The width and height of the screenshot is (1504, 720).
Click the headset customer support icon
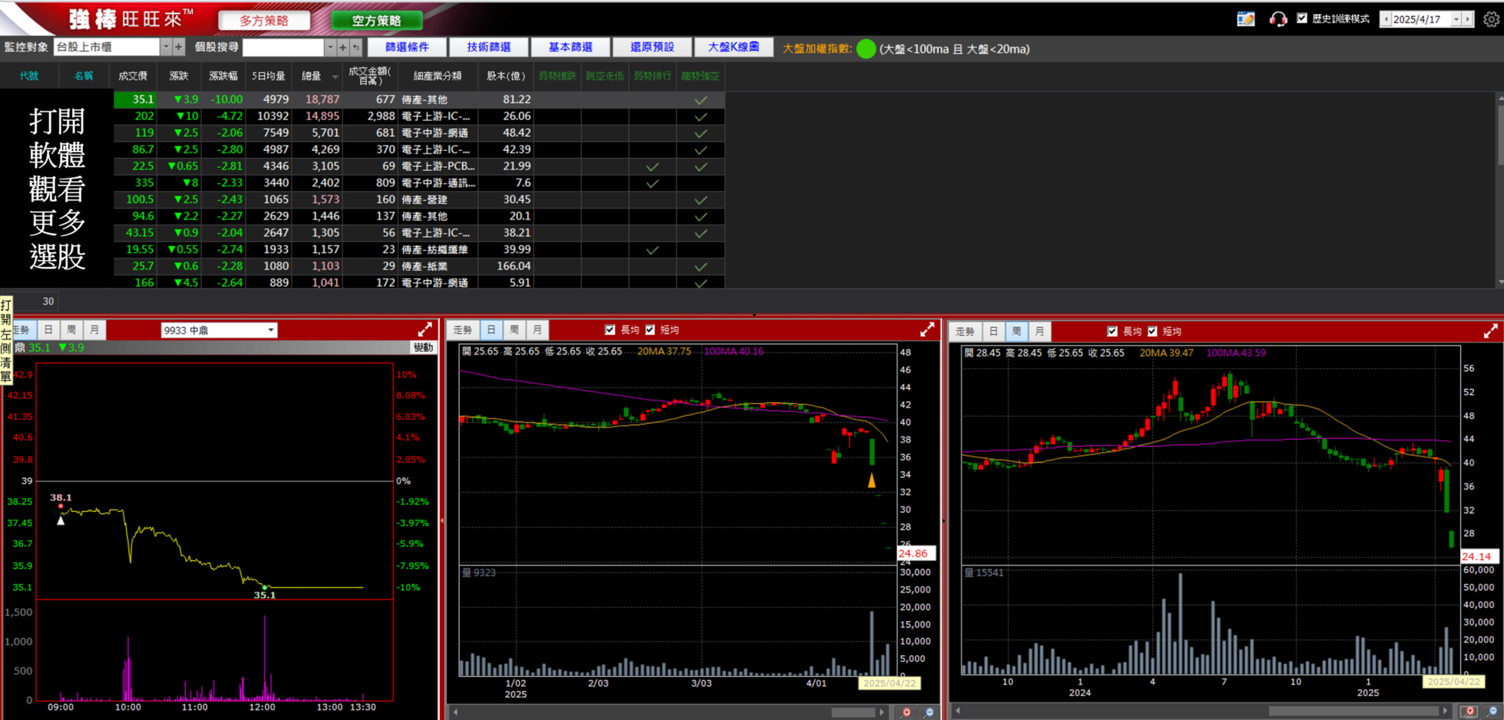click(1277, 19)
